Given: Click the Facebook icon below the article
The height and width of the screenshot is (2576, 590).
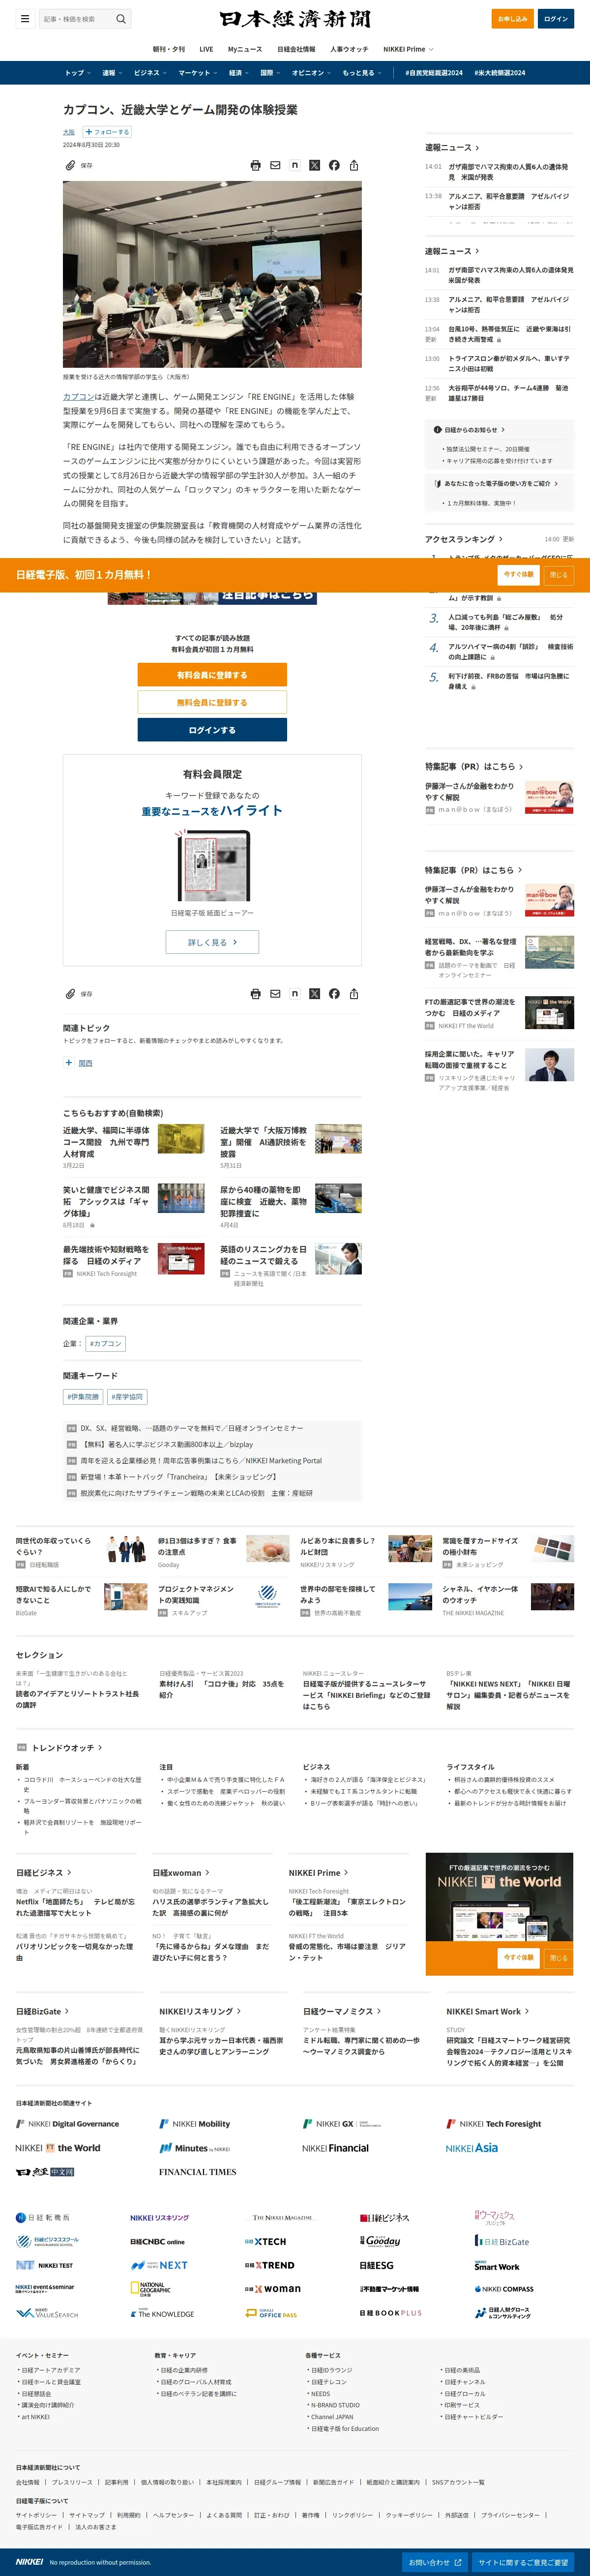Looking at the screenshot, I should click(x=334, y=993).
